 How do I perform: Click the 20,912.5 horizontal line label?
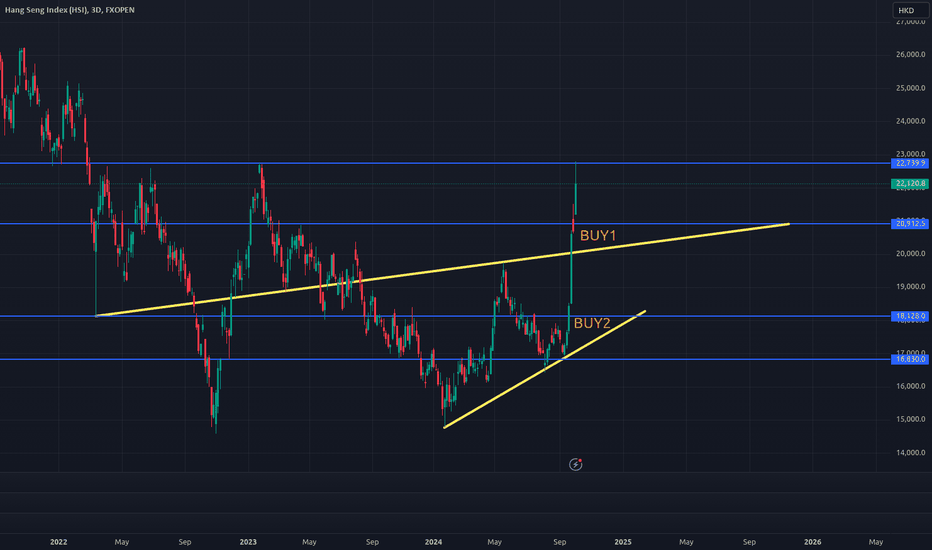coord(910,224)
